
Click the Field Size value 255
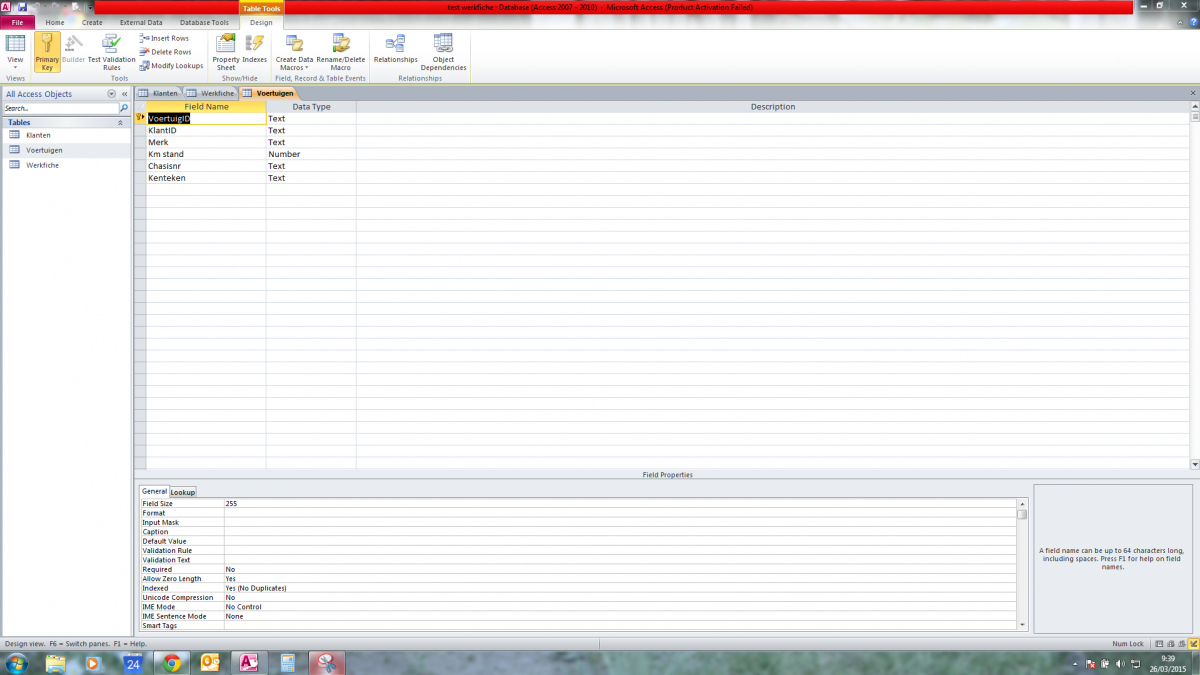tap(620, 503)
